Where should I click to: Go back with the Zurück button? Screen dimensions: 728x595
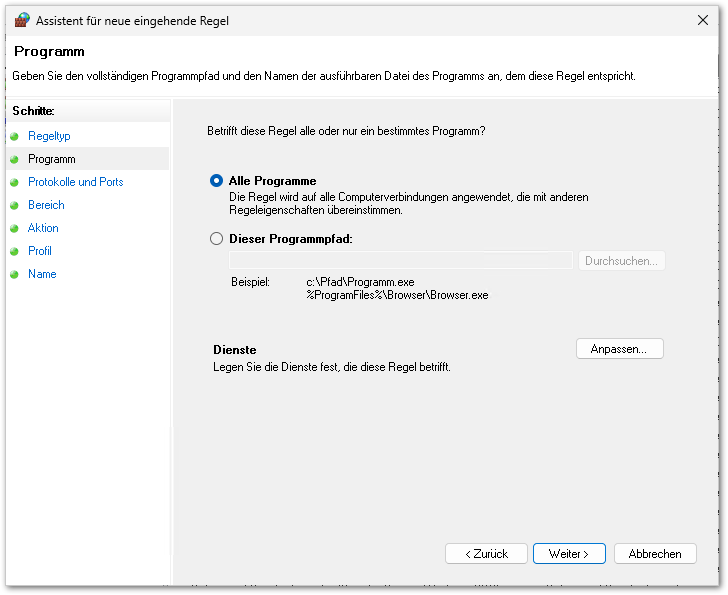(x=486, y=553)
